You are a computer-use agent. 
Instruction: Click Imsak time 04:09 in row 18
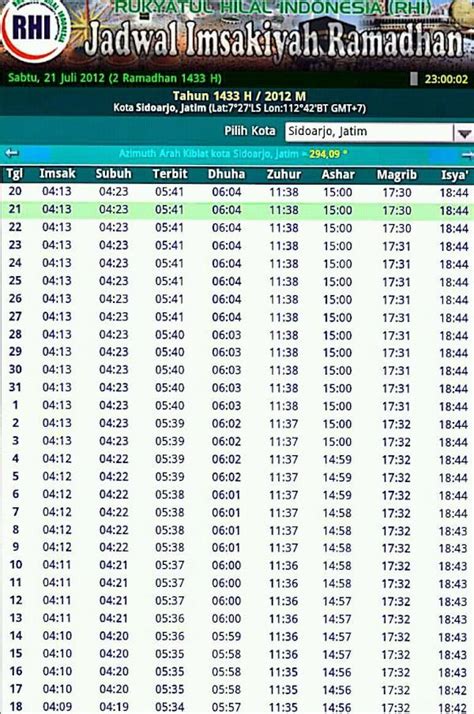57,707
